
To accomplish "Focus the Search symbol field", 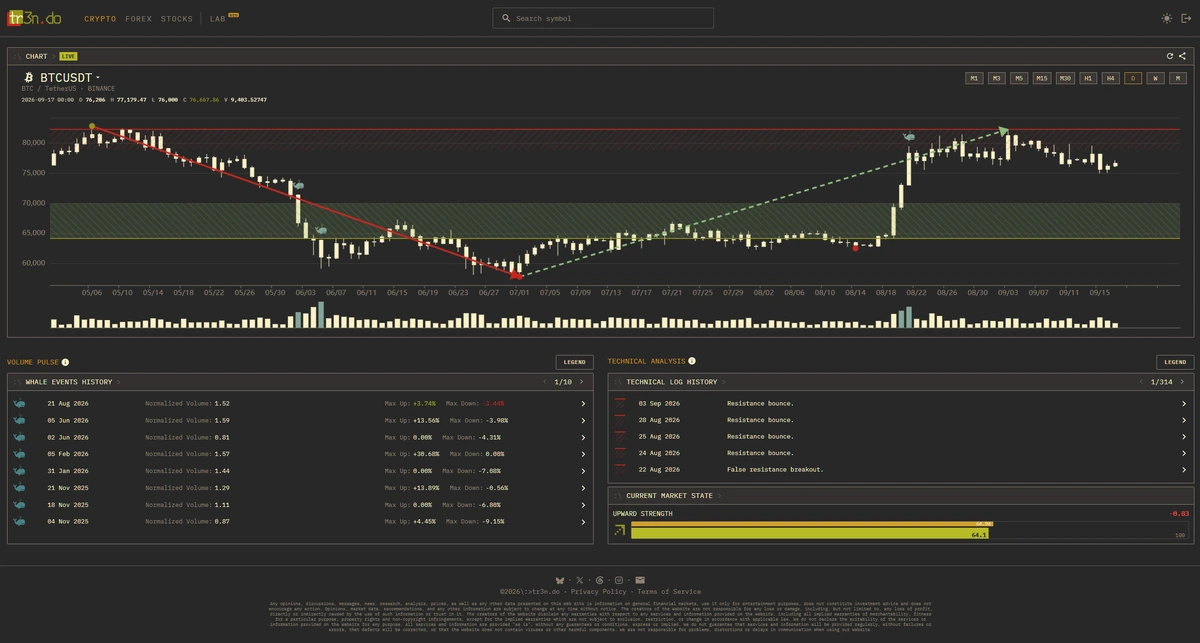I will click(x=603, y=18).
